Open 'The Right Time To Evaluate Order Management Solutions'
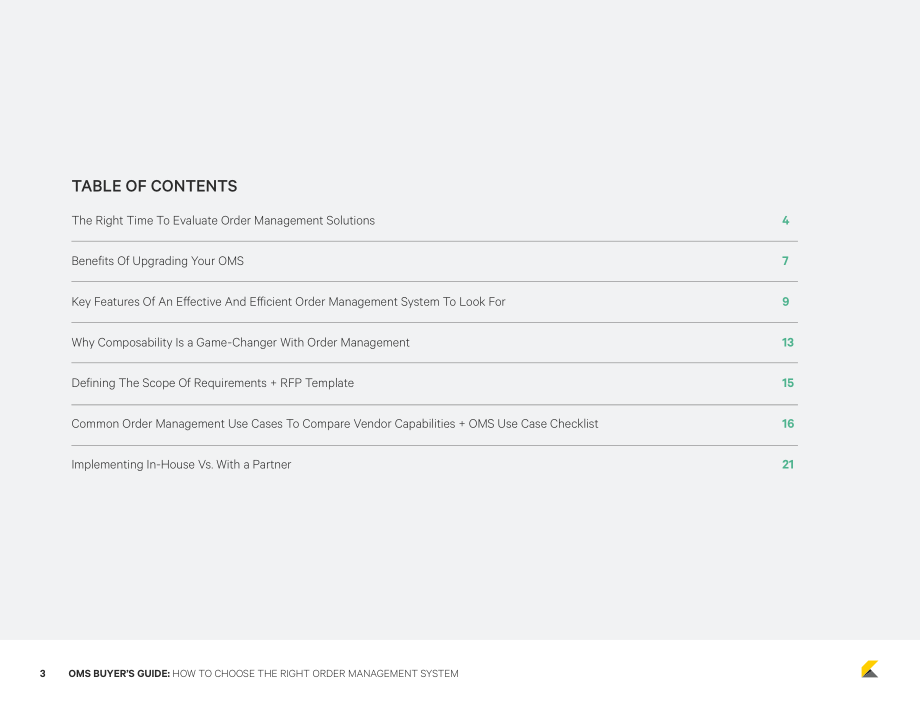This screenshot has width=920, height=711. (223, 221)
